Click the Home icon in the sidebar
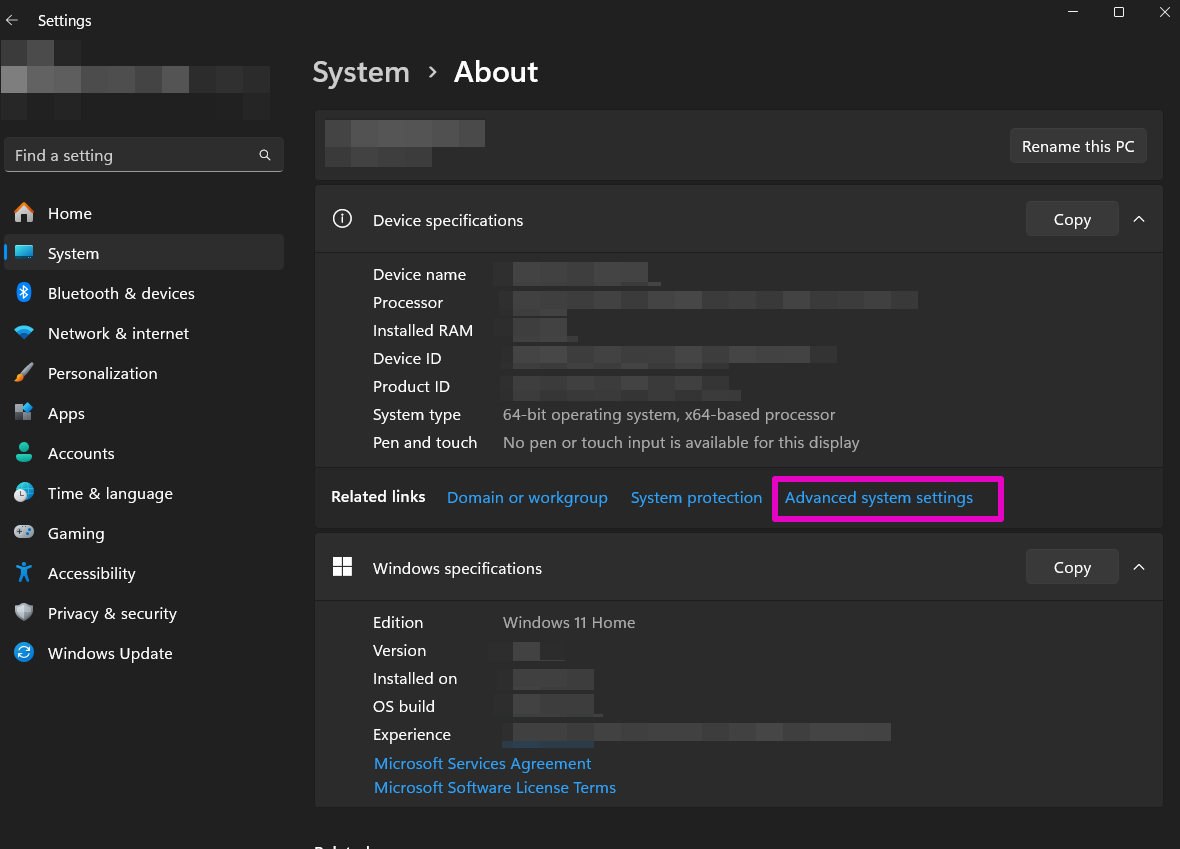The width and height of the screenshot is (1180, 849). click(24, 213)
